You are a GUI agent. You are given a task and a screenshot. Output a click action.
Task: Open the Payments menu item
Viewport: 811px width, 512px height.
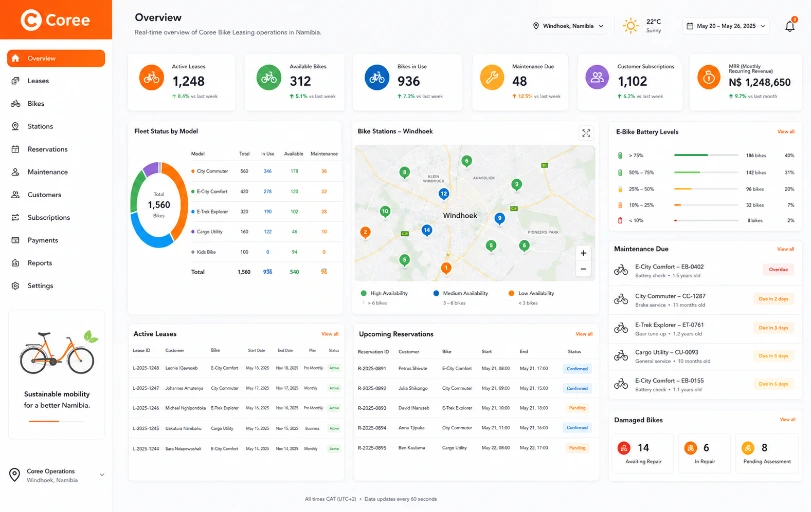point(56,240)
